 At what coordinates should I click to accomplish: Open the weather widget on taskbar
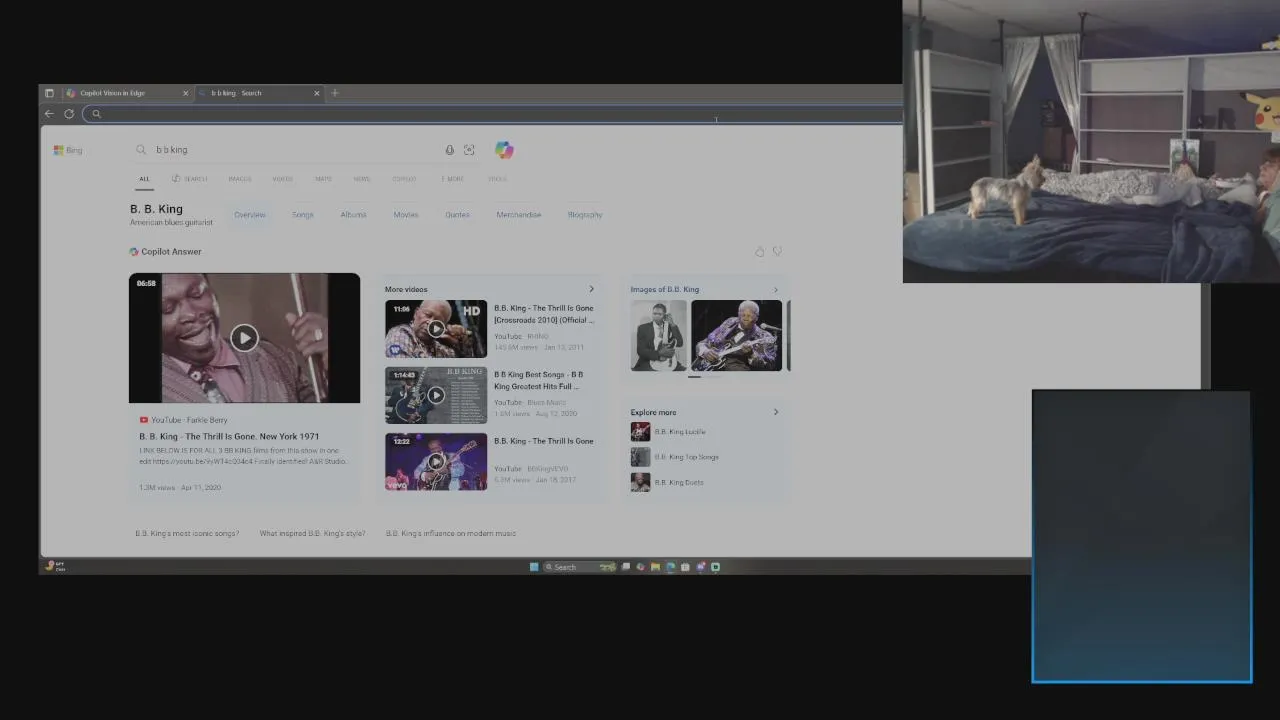pyautogui.click(x=56, y=567)
